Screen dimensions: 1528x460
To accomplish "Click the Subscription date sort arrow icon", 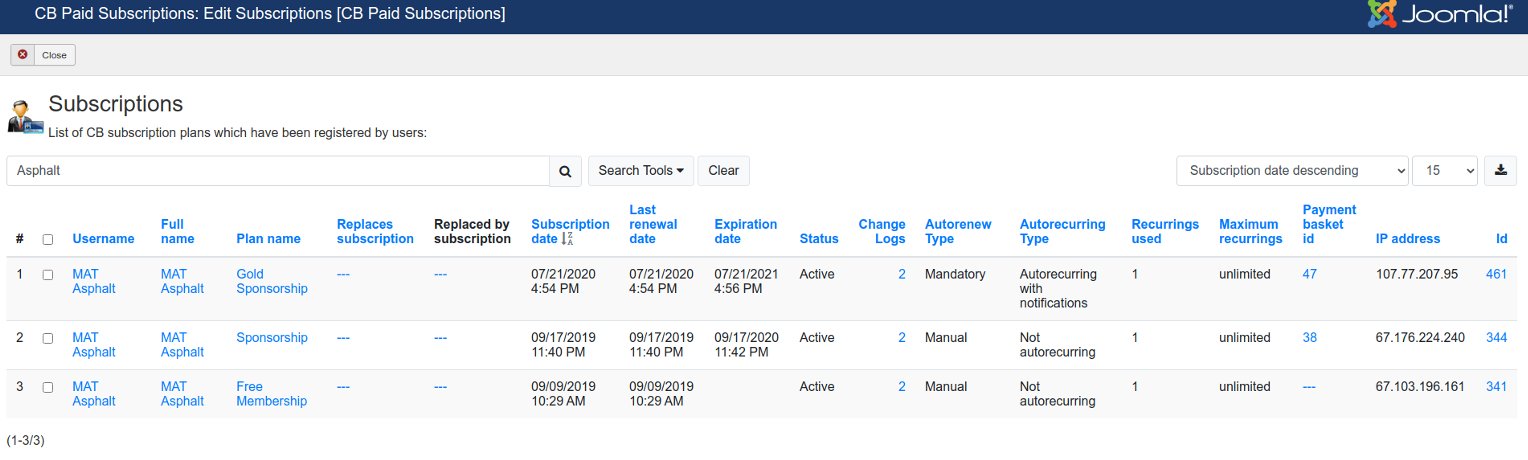I will pyautogui.click(x=568, y=239).
